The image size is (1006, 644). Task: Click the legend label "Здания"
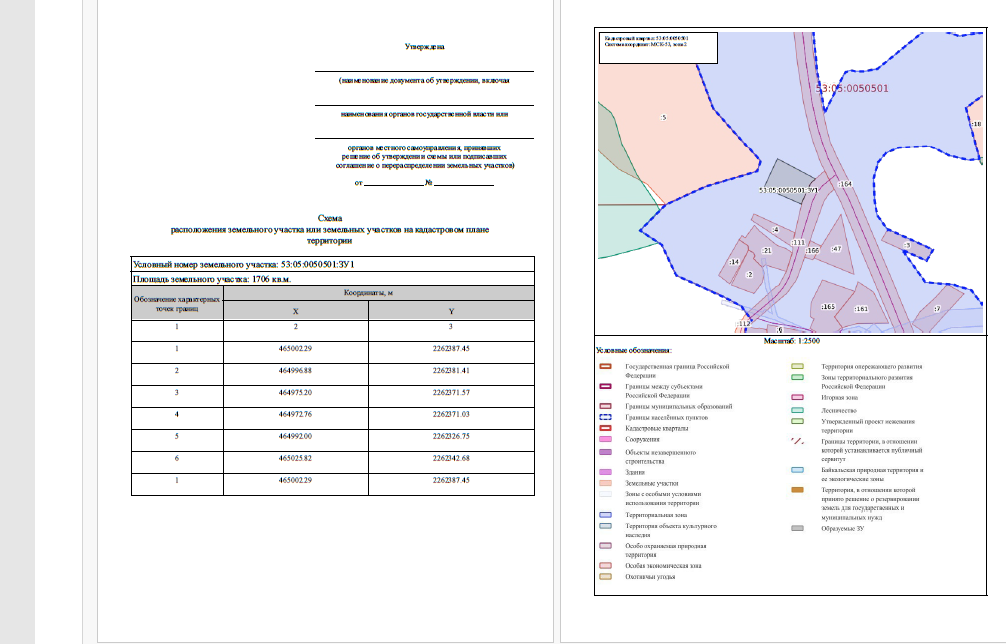tap(635, 472)
